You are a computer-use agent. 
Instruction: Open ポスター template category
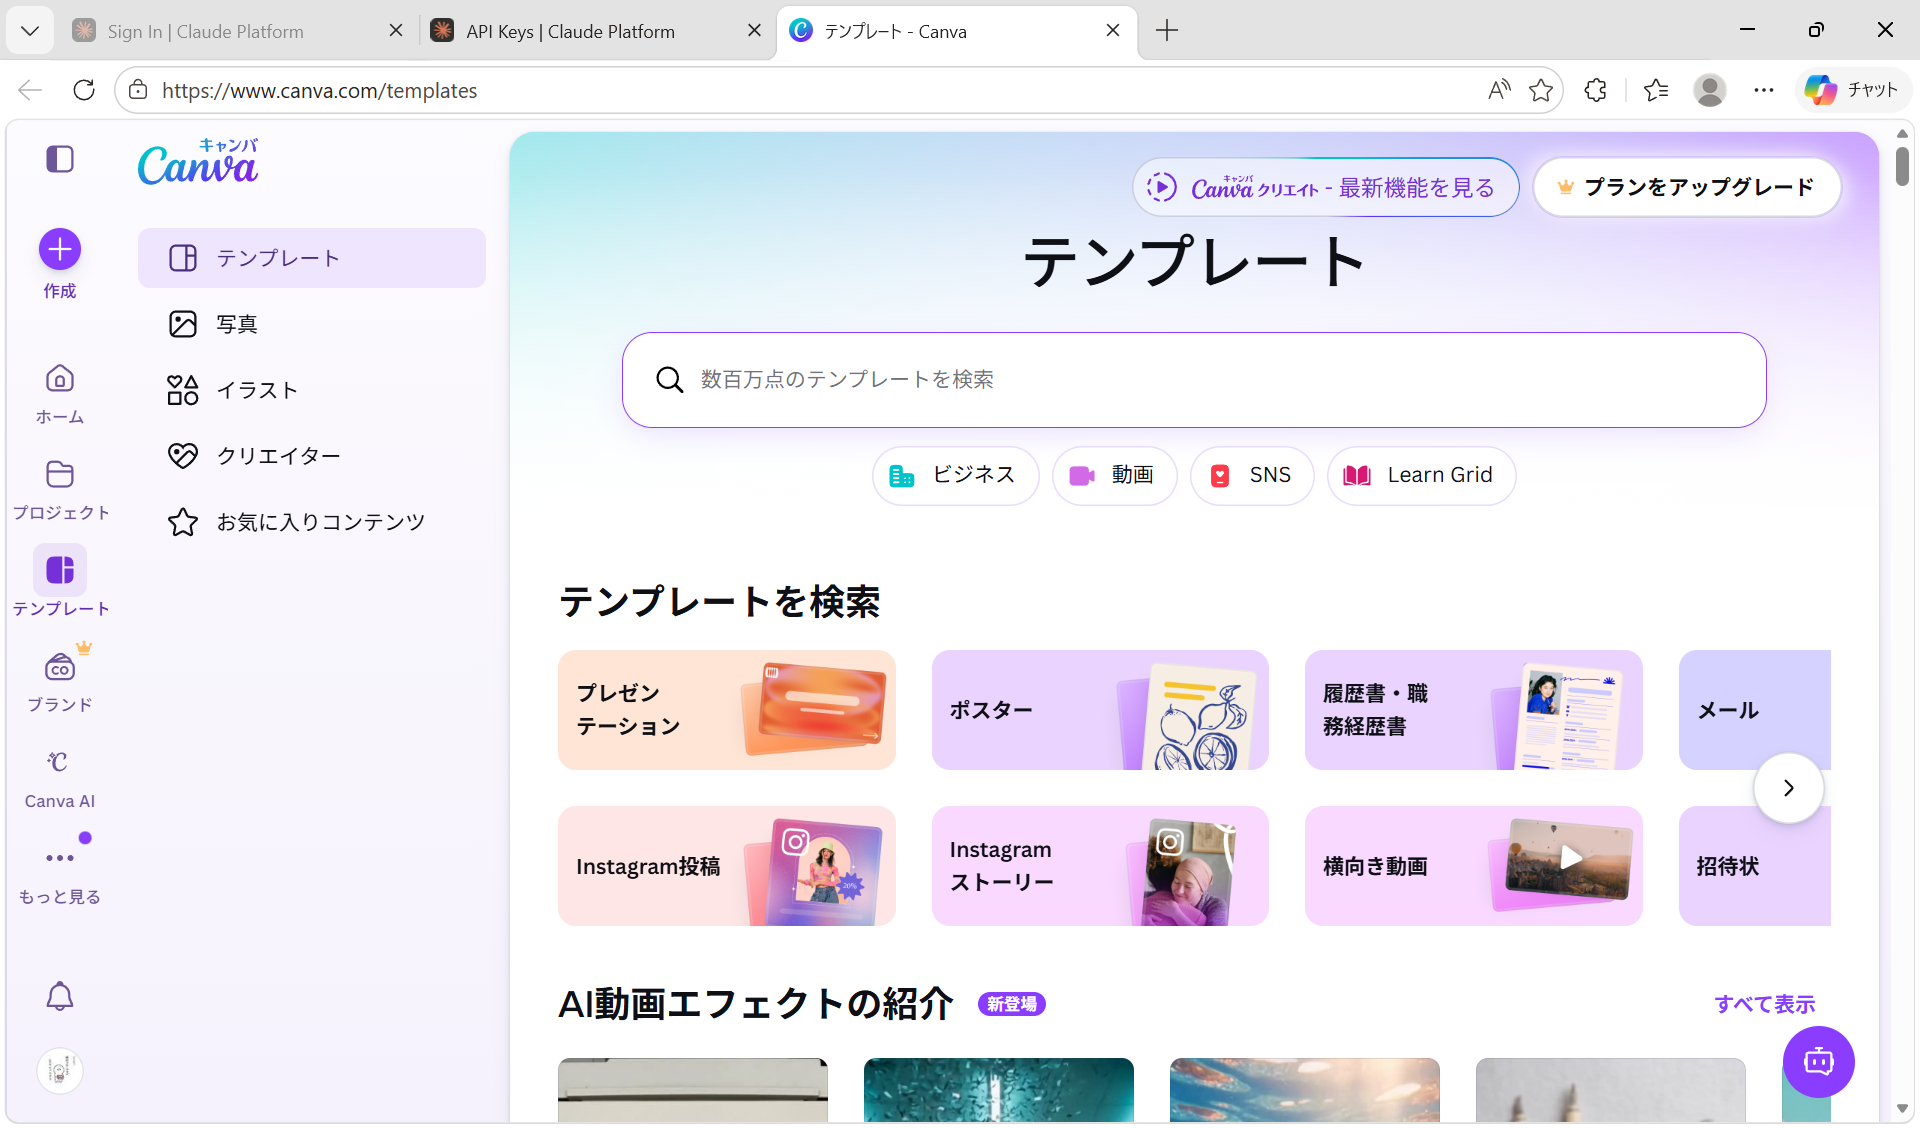(1100, 710)
